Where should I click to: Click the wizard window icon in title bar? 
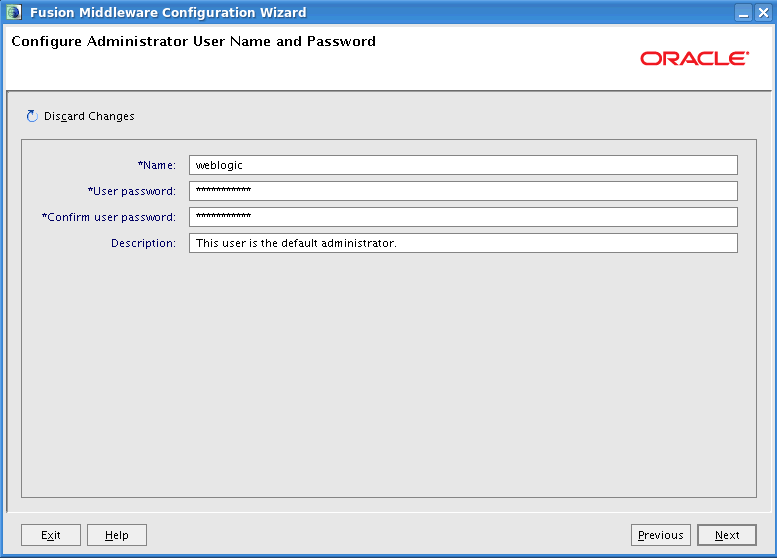(x=13, y=12)
